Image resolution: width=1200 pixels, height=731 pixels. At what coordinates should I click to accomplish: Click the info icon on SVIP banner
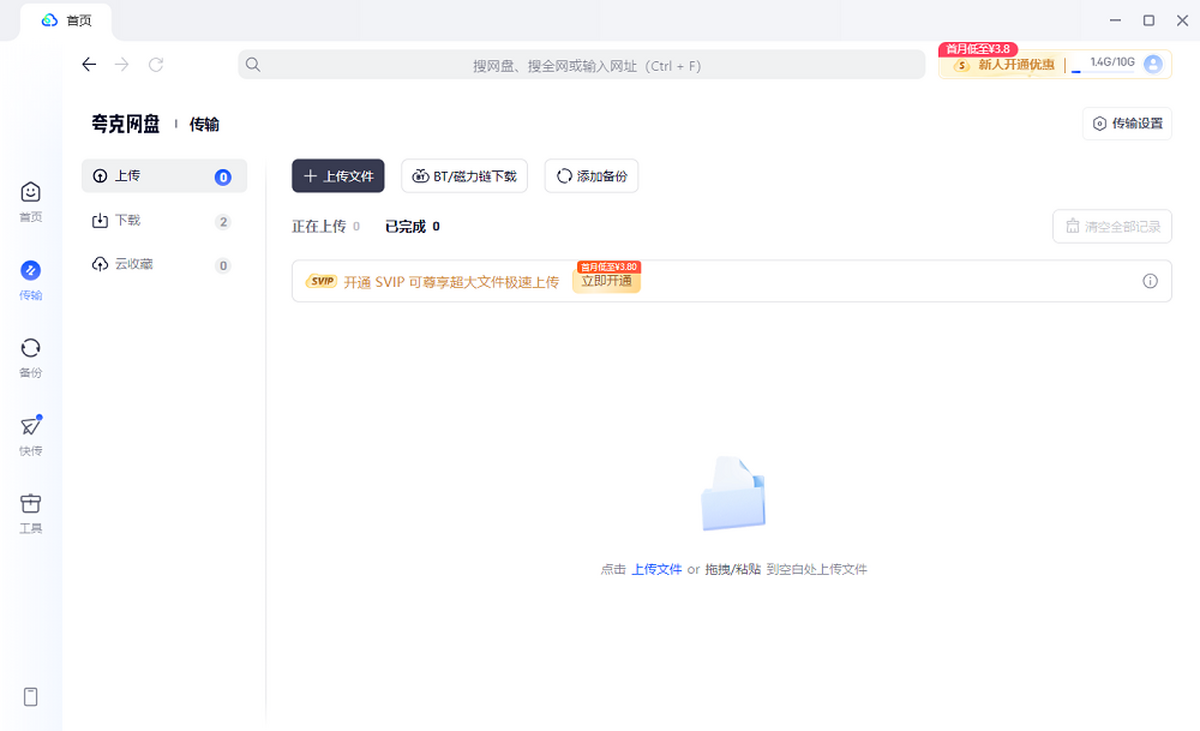tap(1150, 281)
